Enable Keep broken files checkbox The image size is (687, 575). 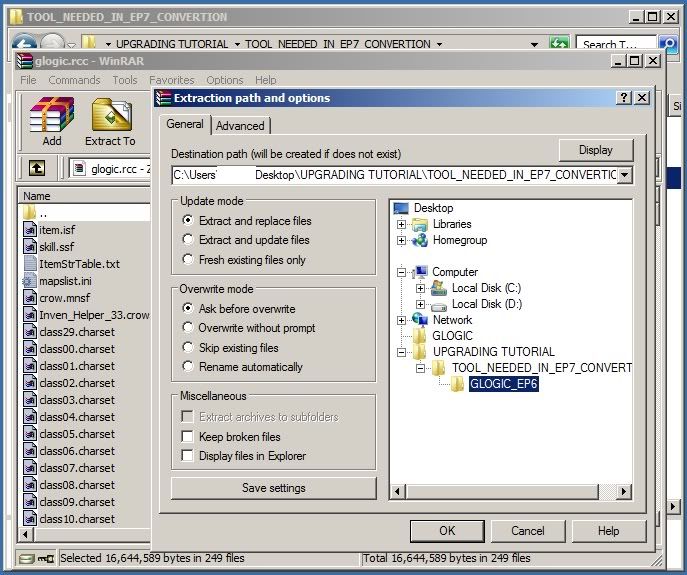coord(188,437)
